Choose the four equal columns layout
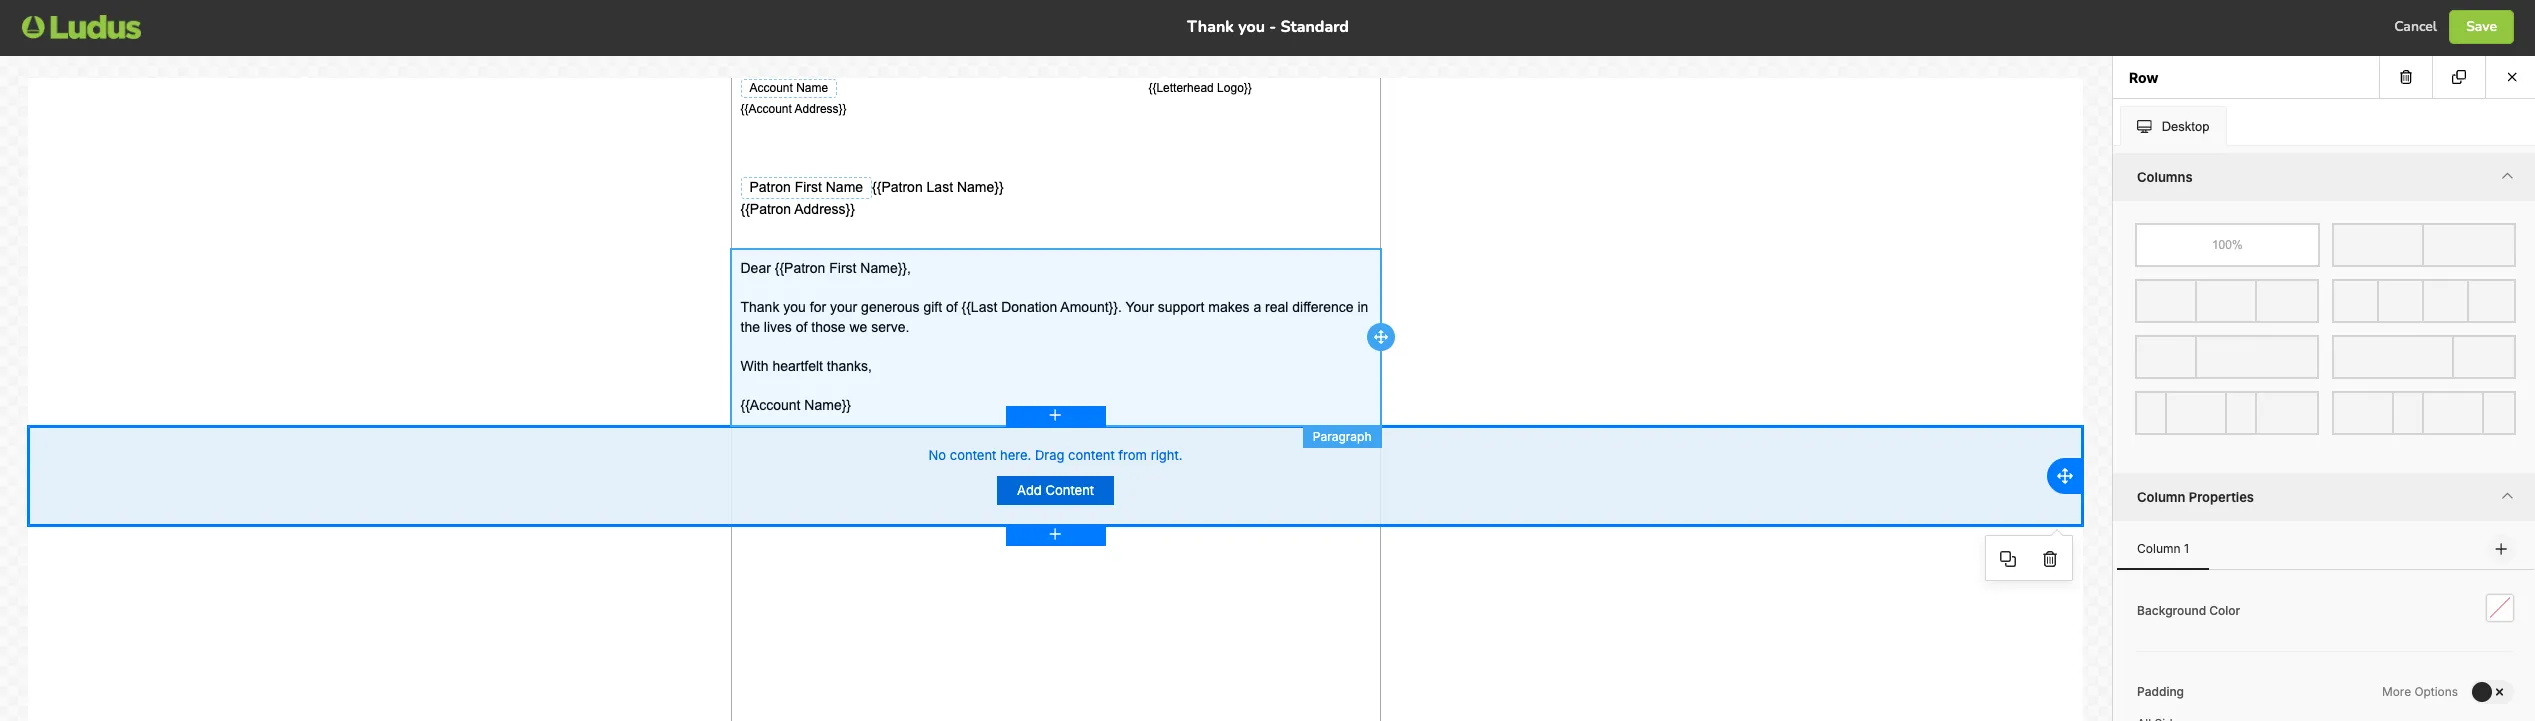Screen dimensions: 2535x721 tap(2423, 301)
